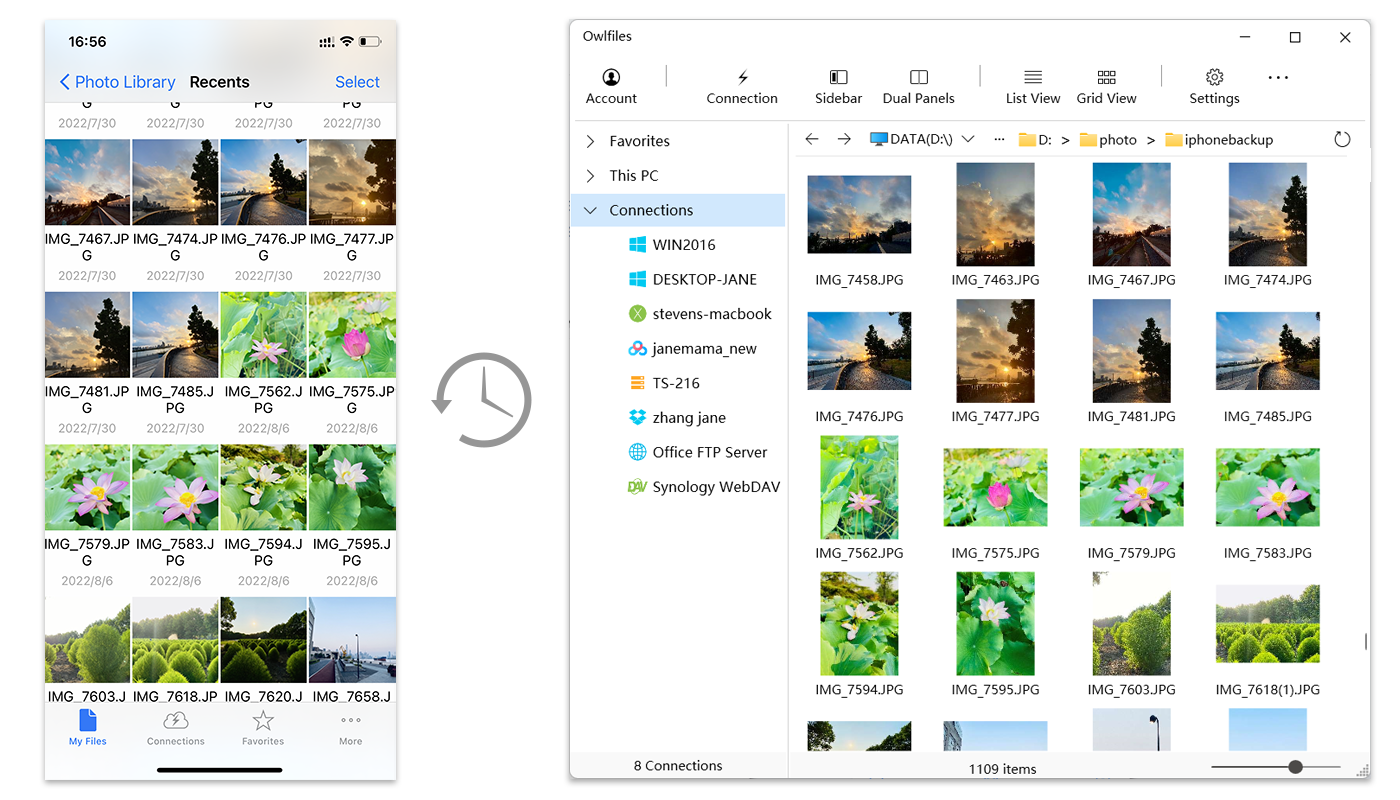Refresh the iphonebackup folder listing

(x=1343, y=139)
